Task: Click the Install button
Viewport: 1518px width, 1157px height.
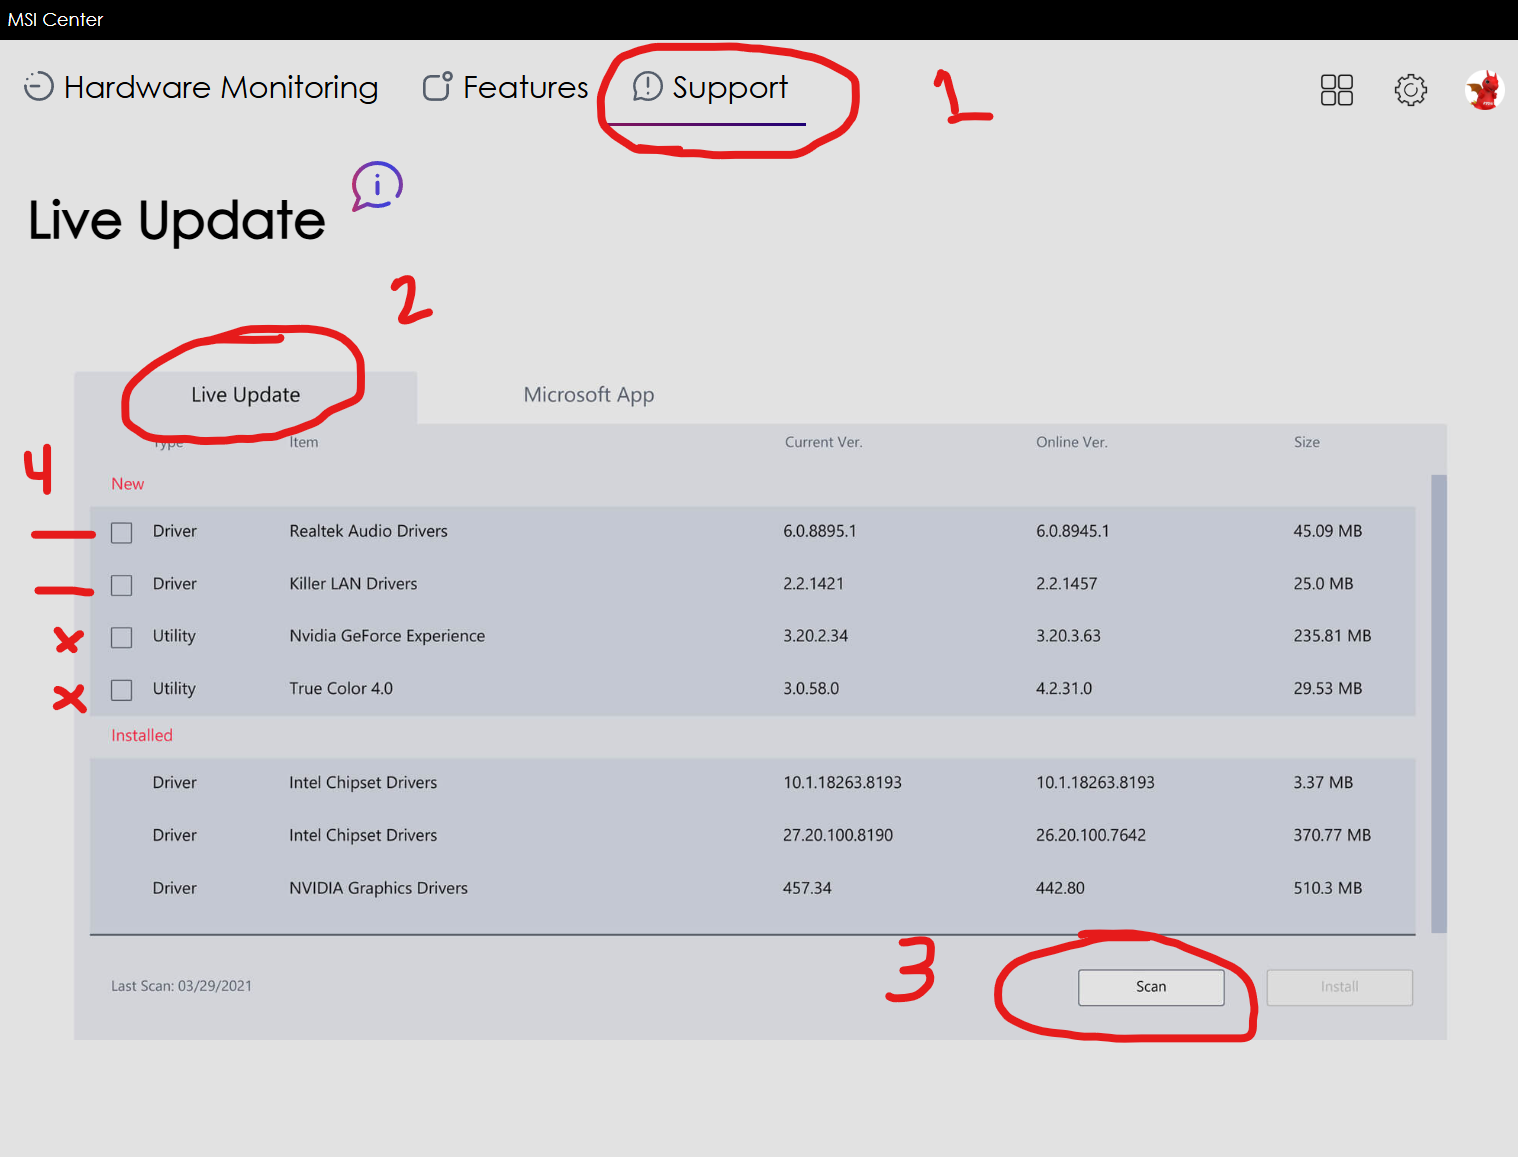Action: 1339,987
